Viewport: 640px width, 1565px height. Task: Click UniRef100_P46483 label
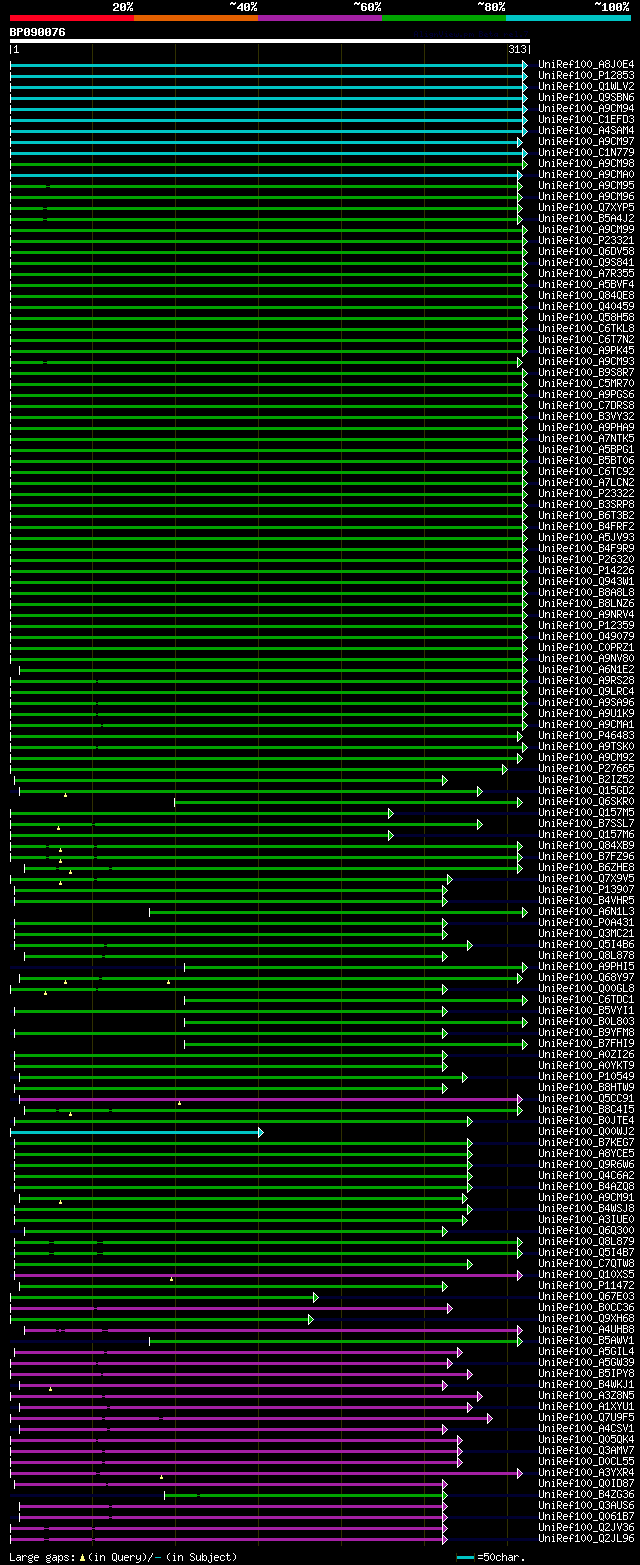point(586,736)
